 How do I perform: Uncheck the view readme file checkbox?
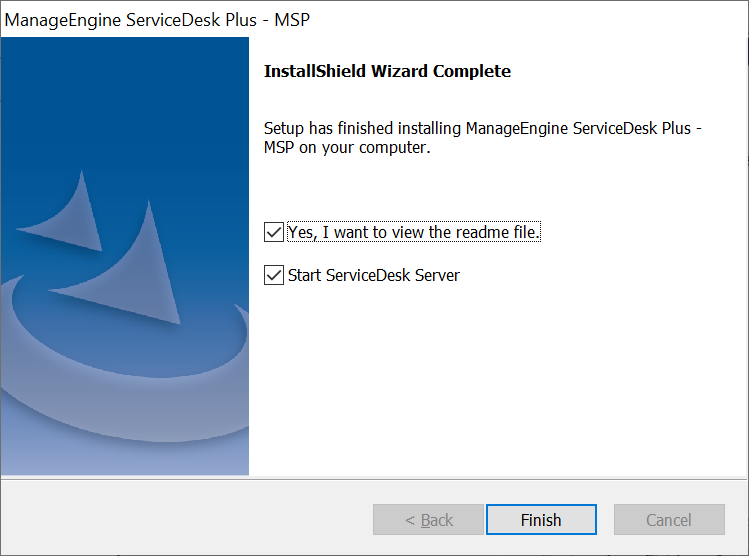pos(274,232)
